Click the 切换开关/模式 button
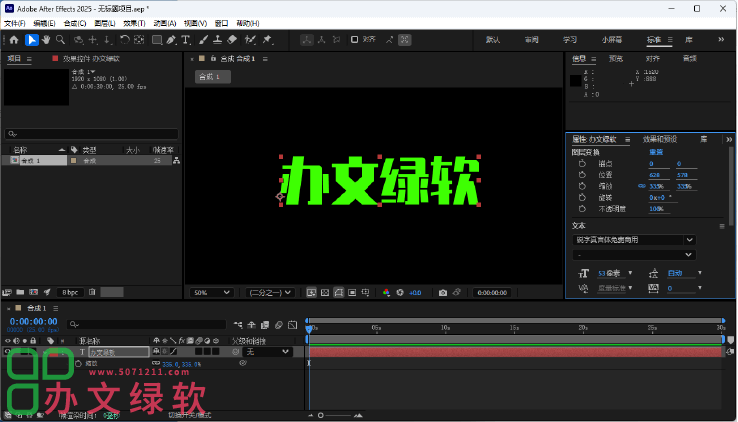The image size is (738, 422). coord(190,415)
